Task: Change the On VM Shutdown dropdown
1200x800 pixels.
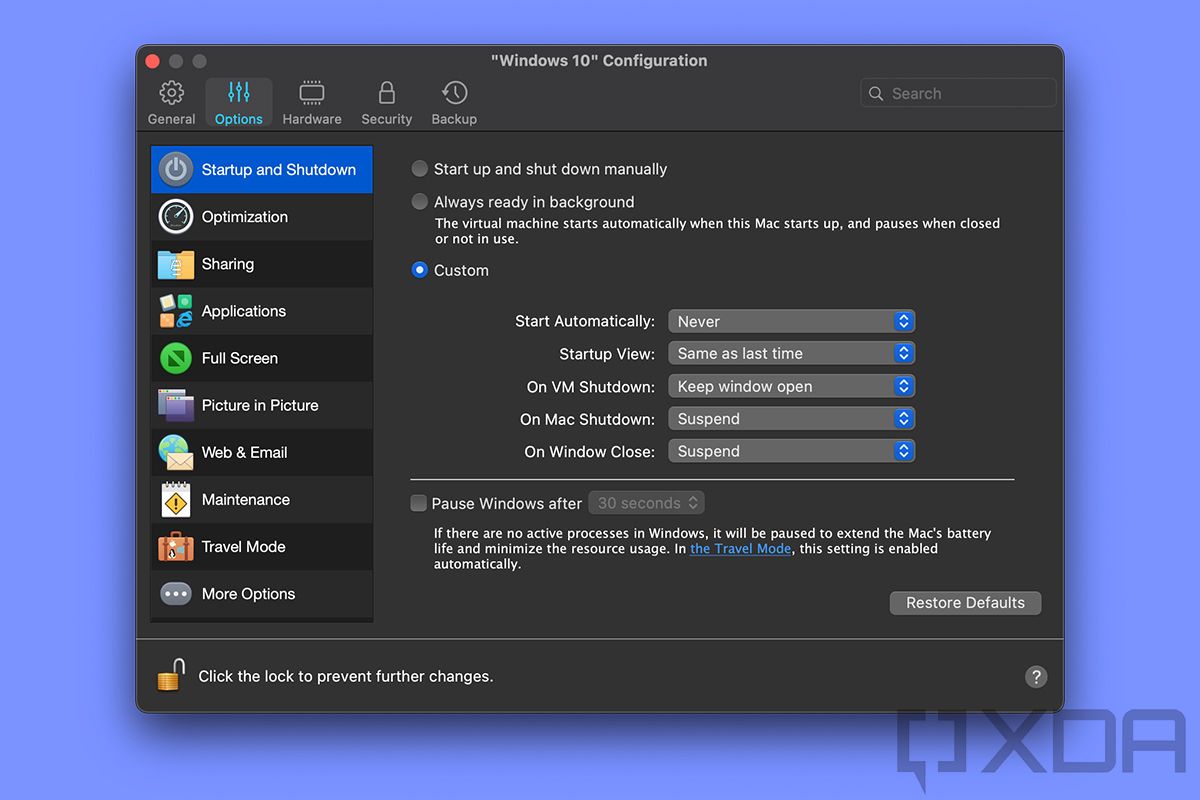Action: point(791,386)
